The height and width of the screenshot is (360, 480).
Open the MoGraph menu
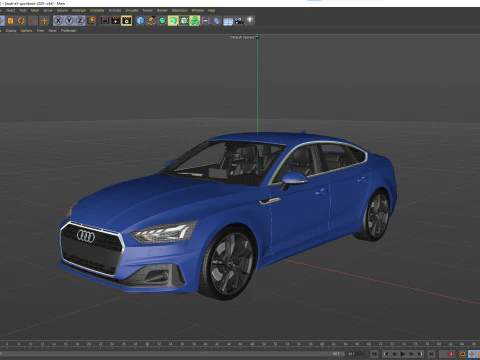click(79, 10)
